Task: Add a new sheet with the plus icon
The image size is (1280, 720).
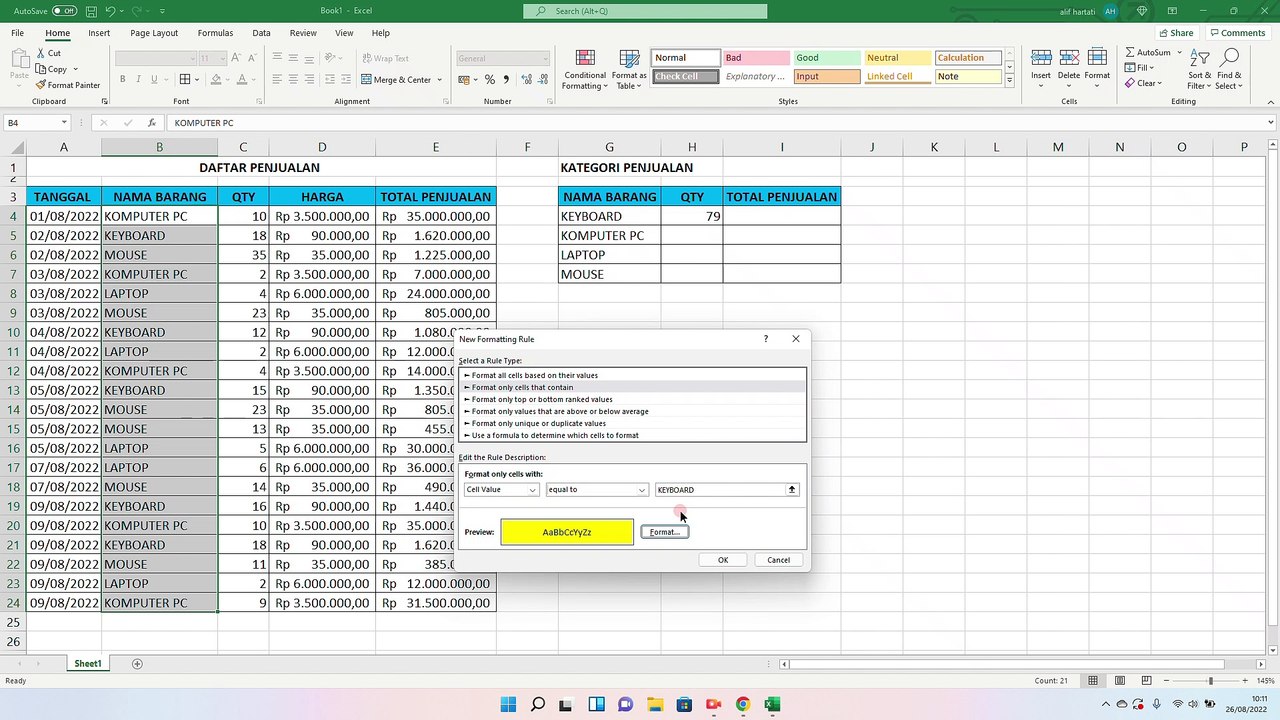Action: pos(137,664)
